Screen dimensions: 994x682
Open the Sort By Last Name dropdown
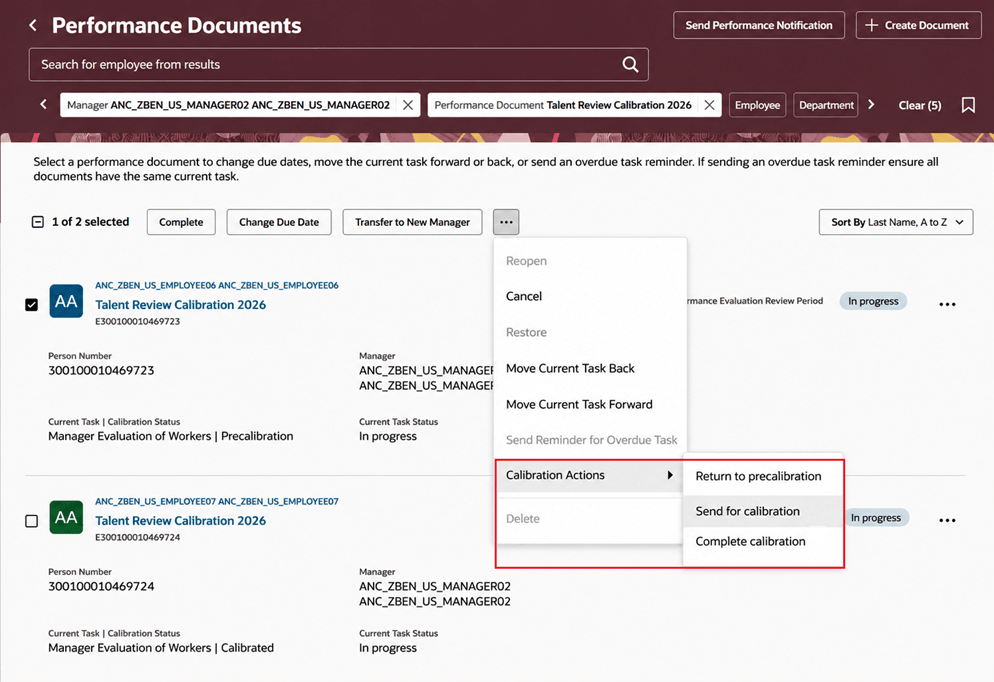click(896, 222)
